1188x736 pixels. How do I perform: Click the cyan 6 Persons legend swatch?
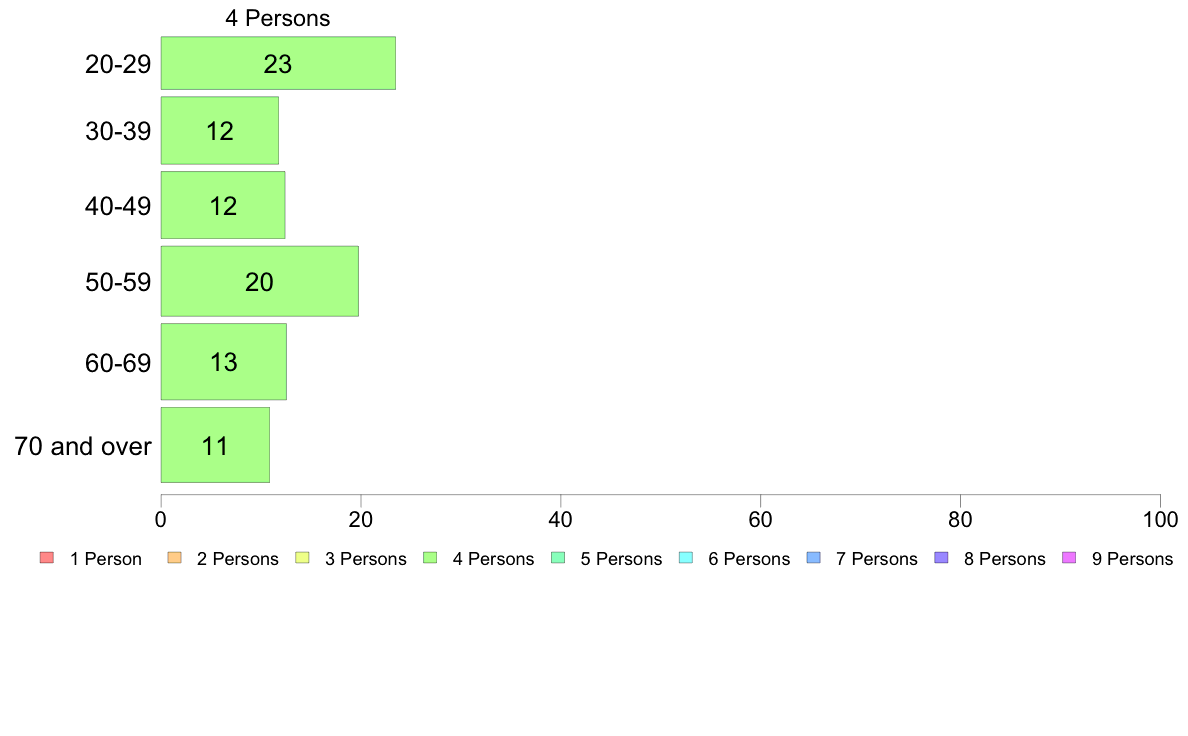(x=686, y=558)
